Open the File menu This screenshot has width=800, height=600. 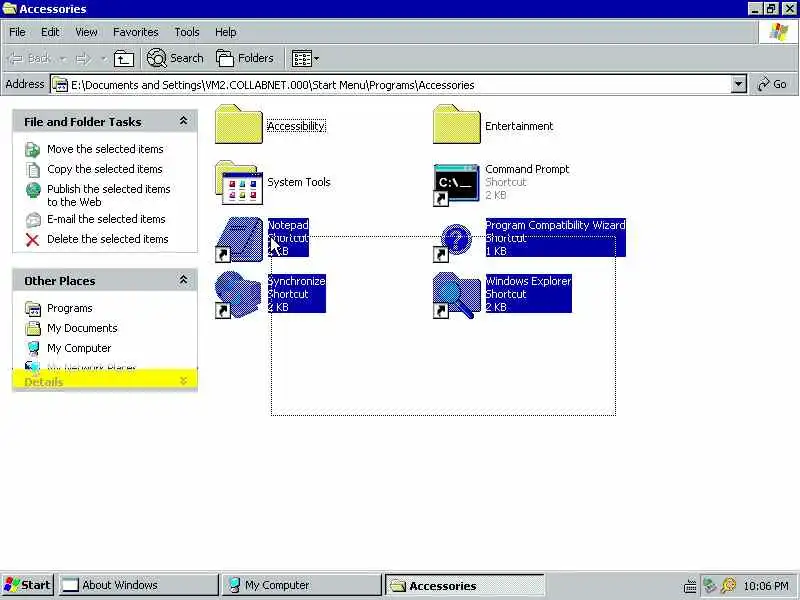click(17, 32)
